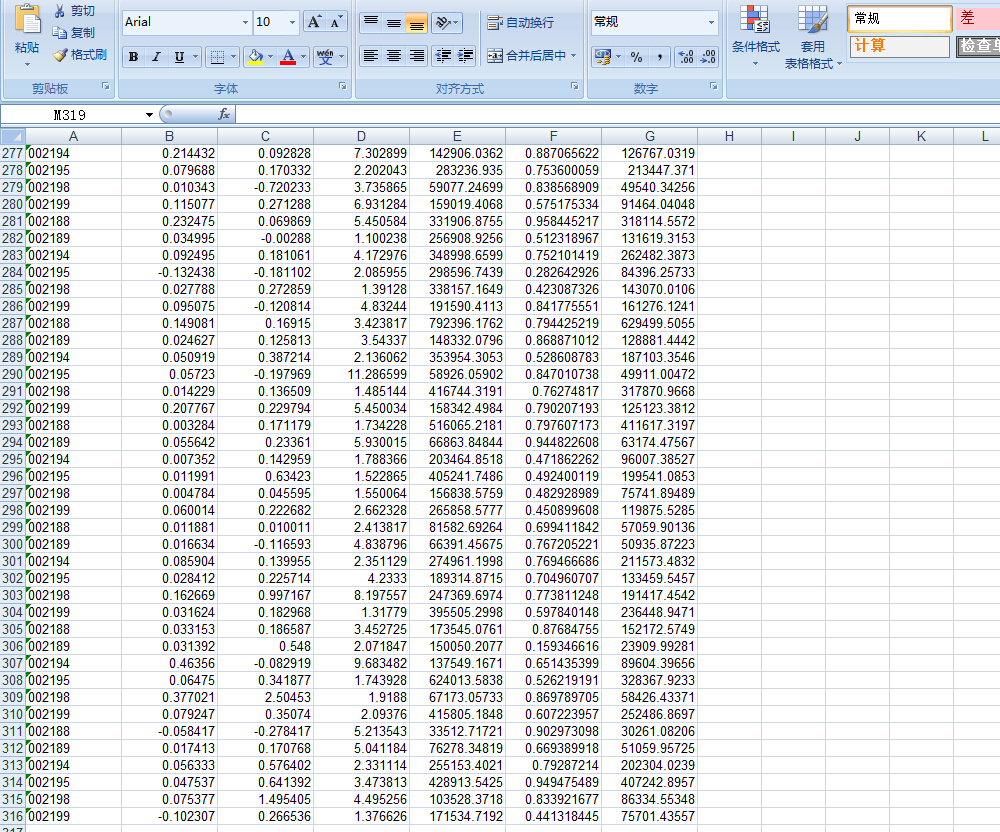Open the 常规 number format dropdown
Screen dimensions: 1000x832
(x=711, y=22)
